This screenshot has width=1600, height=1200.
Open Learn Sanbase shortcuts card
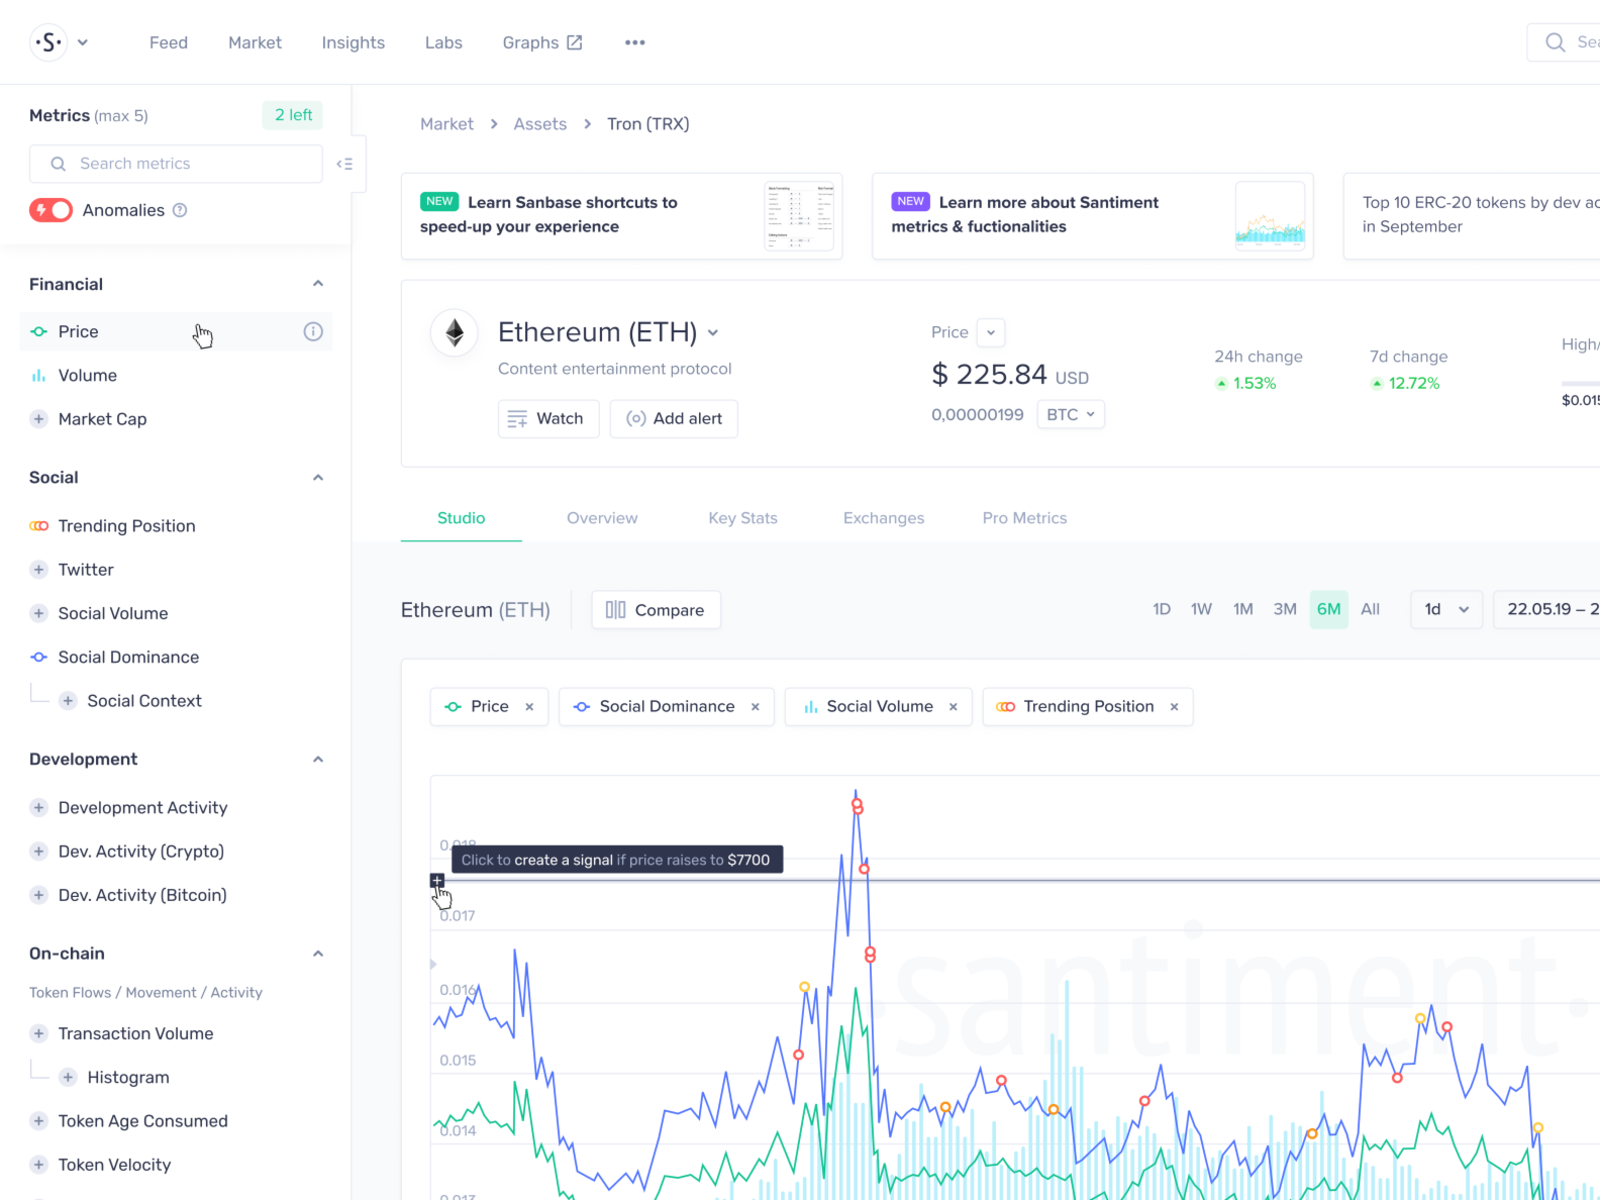point(622,216)
